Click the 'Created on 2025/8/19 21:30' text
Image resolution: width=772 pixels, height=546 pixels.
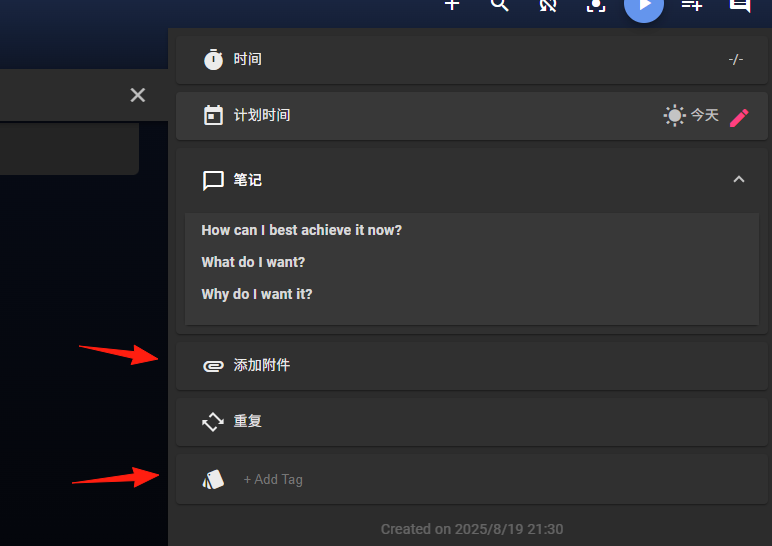tap(472, 529)
